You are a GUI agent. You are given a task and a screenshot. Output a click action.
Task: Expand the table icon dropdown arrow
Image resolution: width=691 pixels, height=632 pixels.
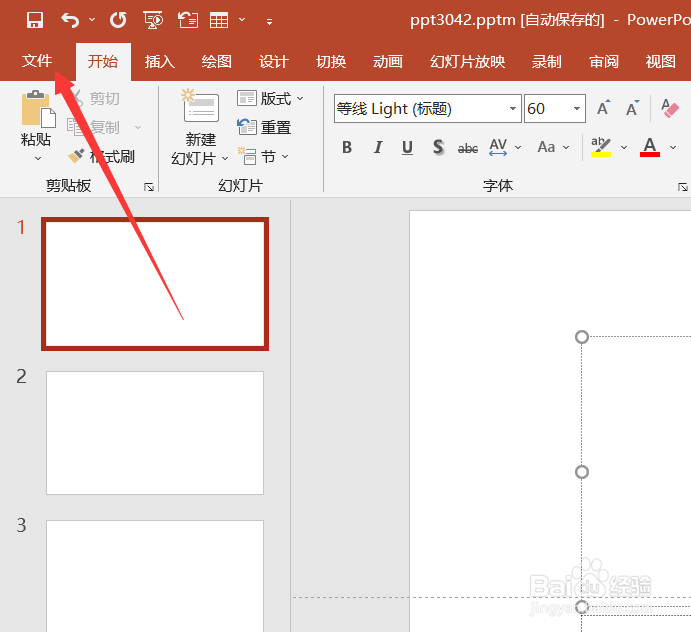(x=242, y=20)
